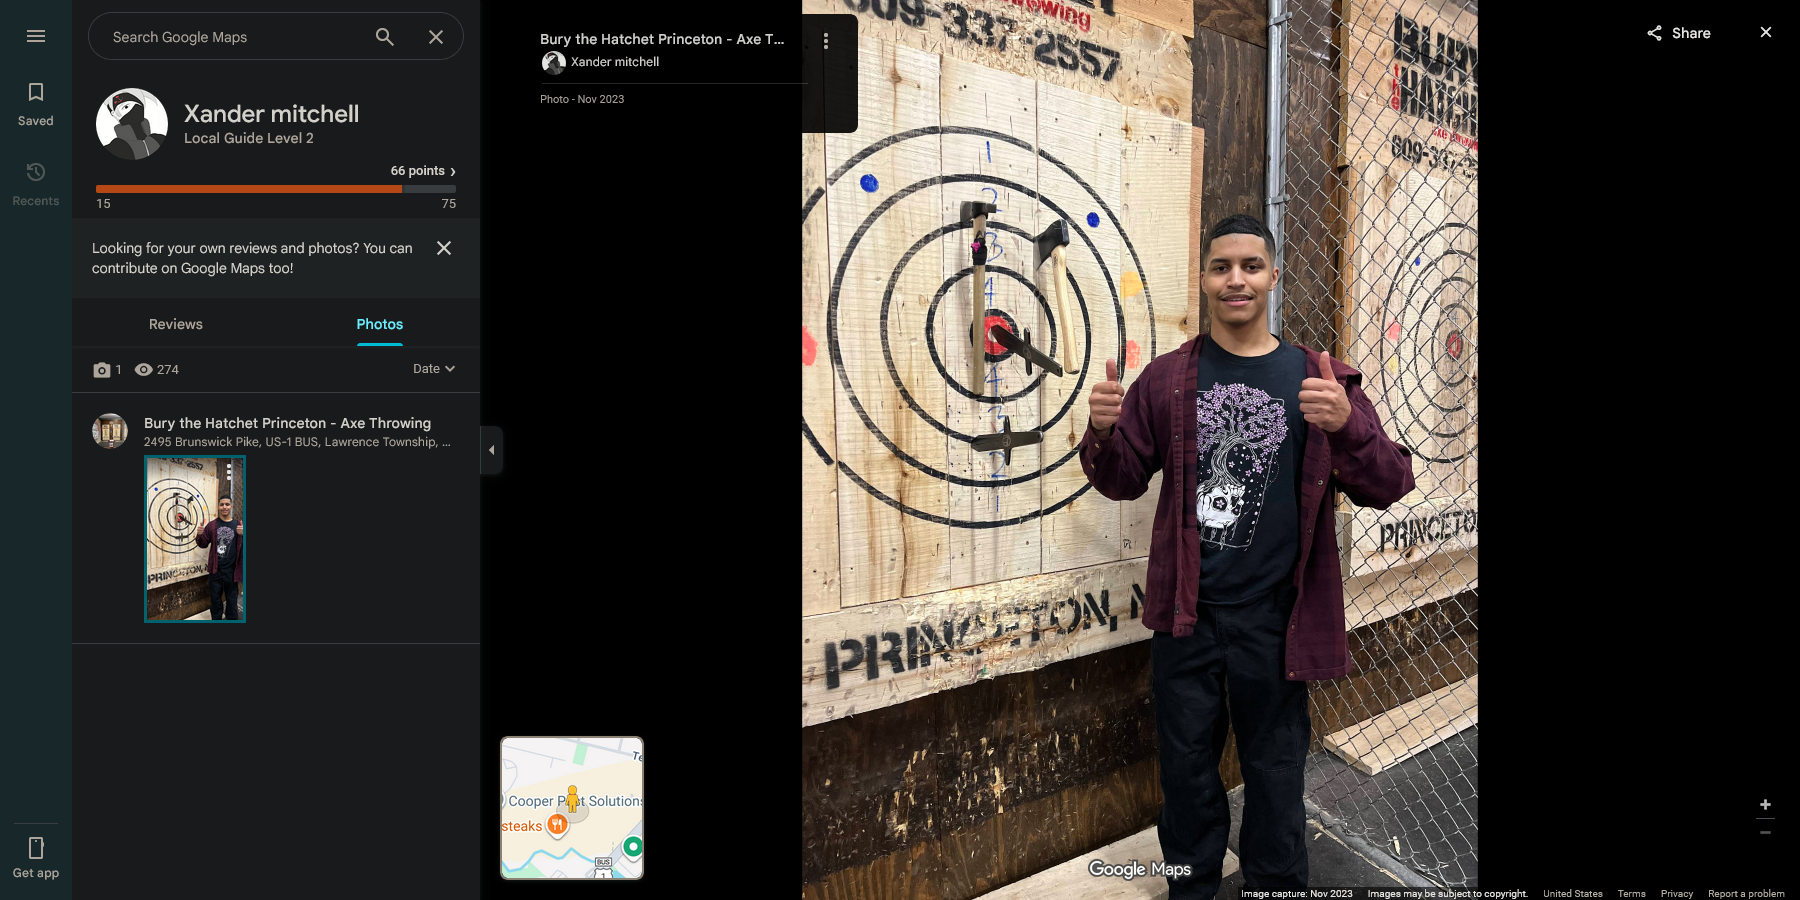1800x900 pixels.
Task: Click the Search Google Maps field
Action: coord(237,37)
